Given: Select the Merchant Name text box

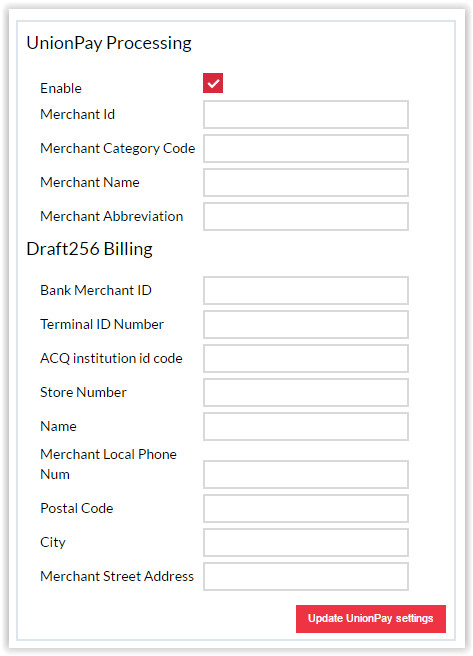Looking at the screenshot, I should click(306, 182).
